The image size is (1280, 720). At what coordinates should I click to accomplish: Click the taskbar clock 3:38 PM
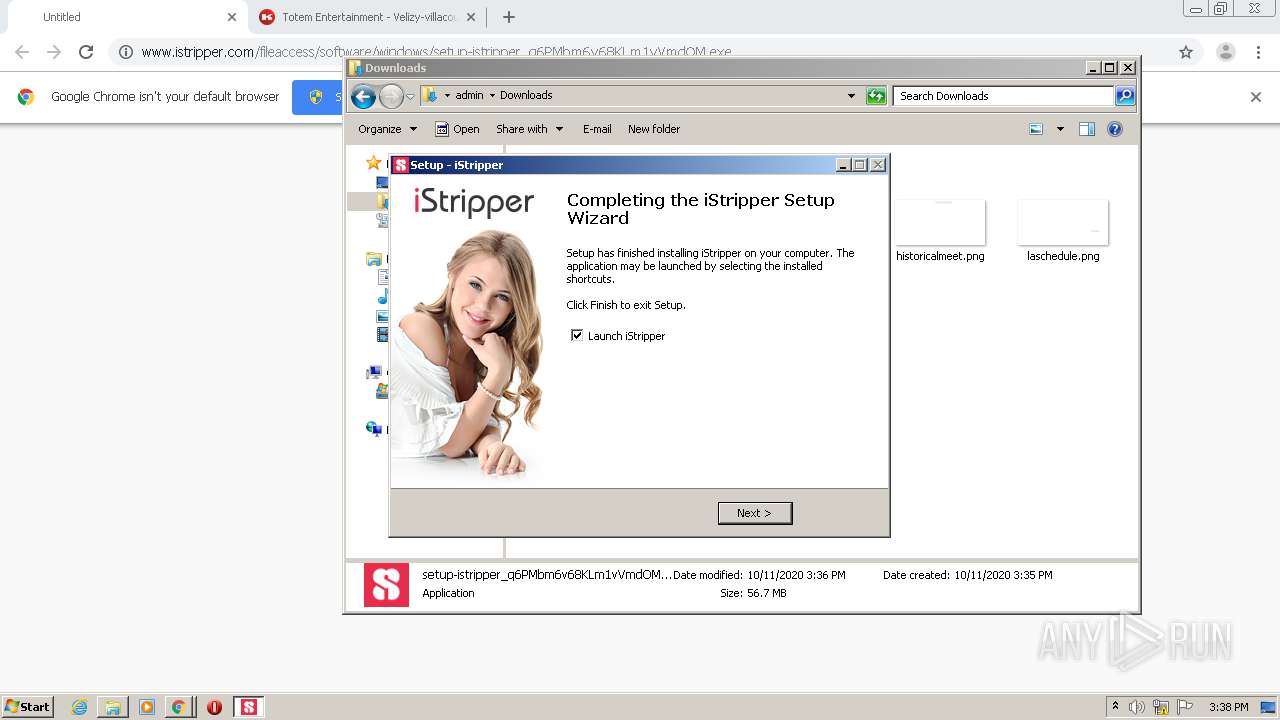coord(1228,707)
